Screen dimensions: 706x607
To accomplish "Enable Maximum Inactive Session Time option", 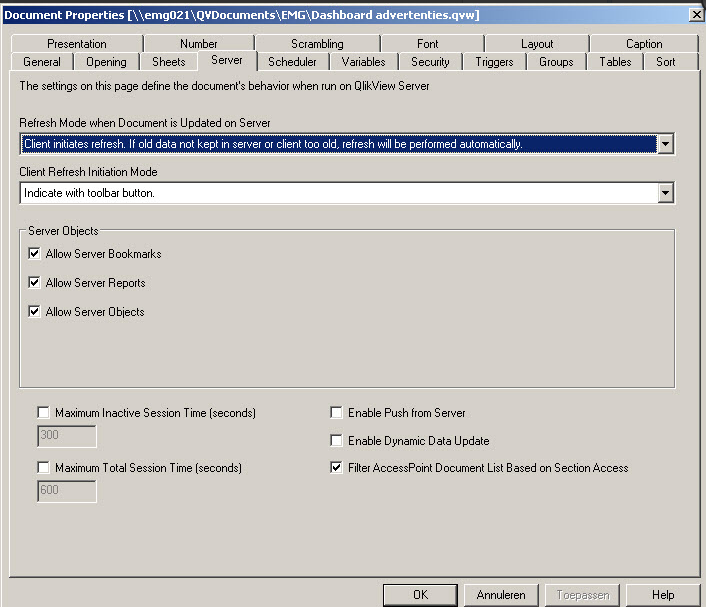I will pos(43,412).
